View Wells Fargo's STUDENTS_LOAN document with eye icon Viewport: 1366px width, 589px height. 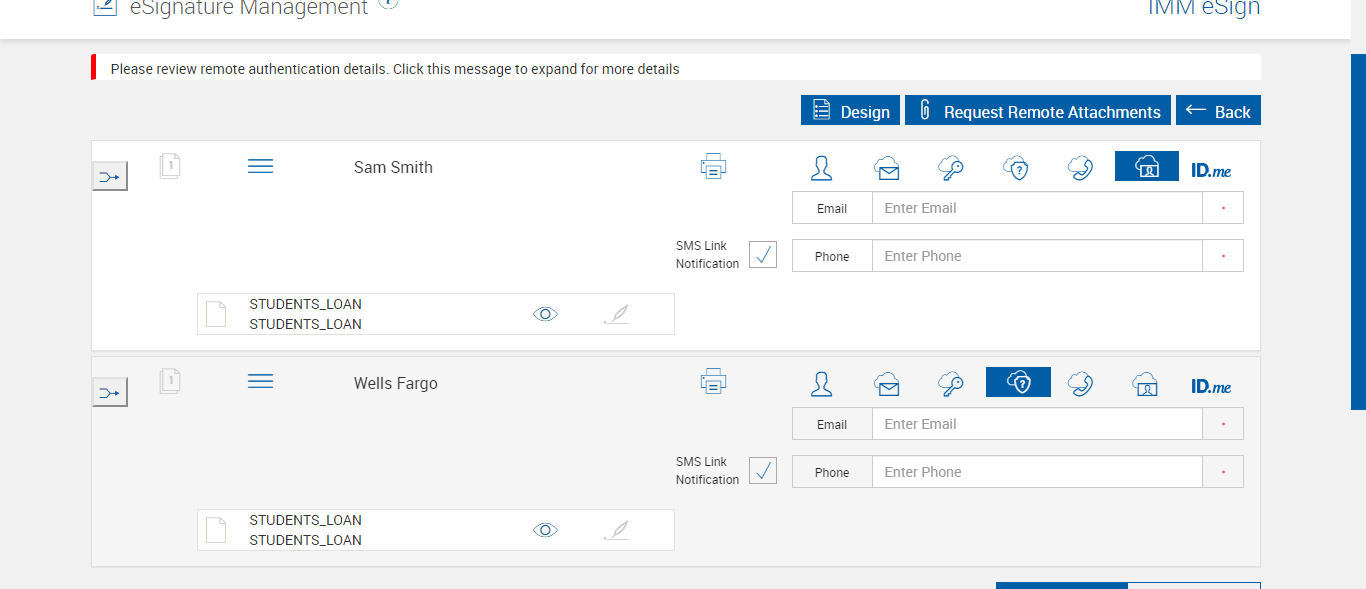point(545,530)
